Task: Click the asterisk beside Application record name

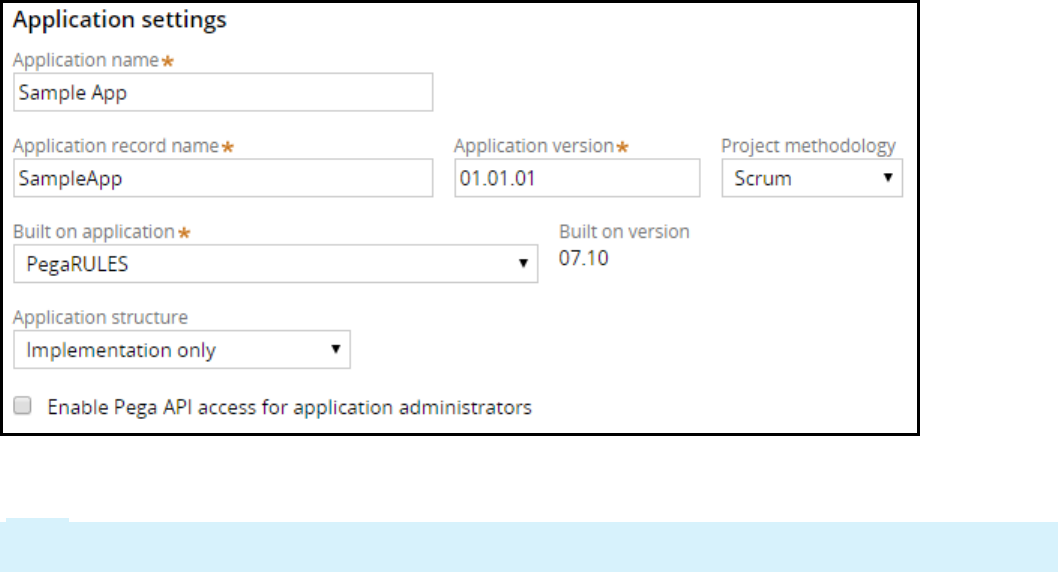Action: [227, 147]
